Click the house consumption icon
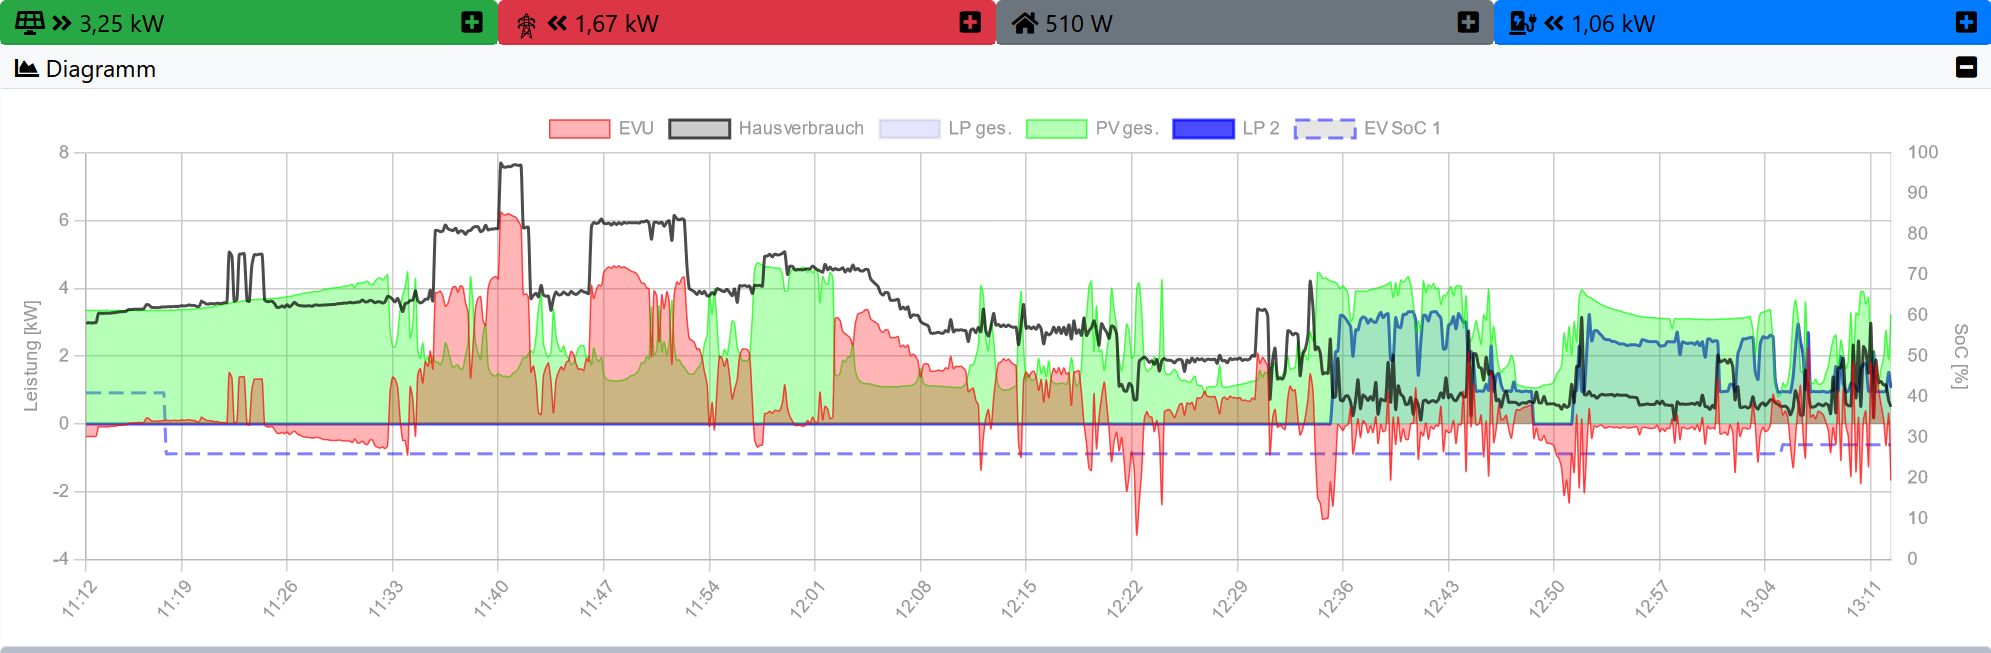This screenshot has height=653, width=1991. pyautogui.click(x=1024, y=23)
